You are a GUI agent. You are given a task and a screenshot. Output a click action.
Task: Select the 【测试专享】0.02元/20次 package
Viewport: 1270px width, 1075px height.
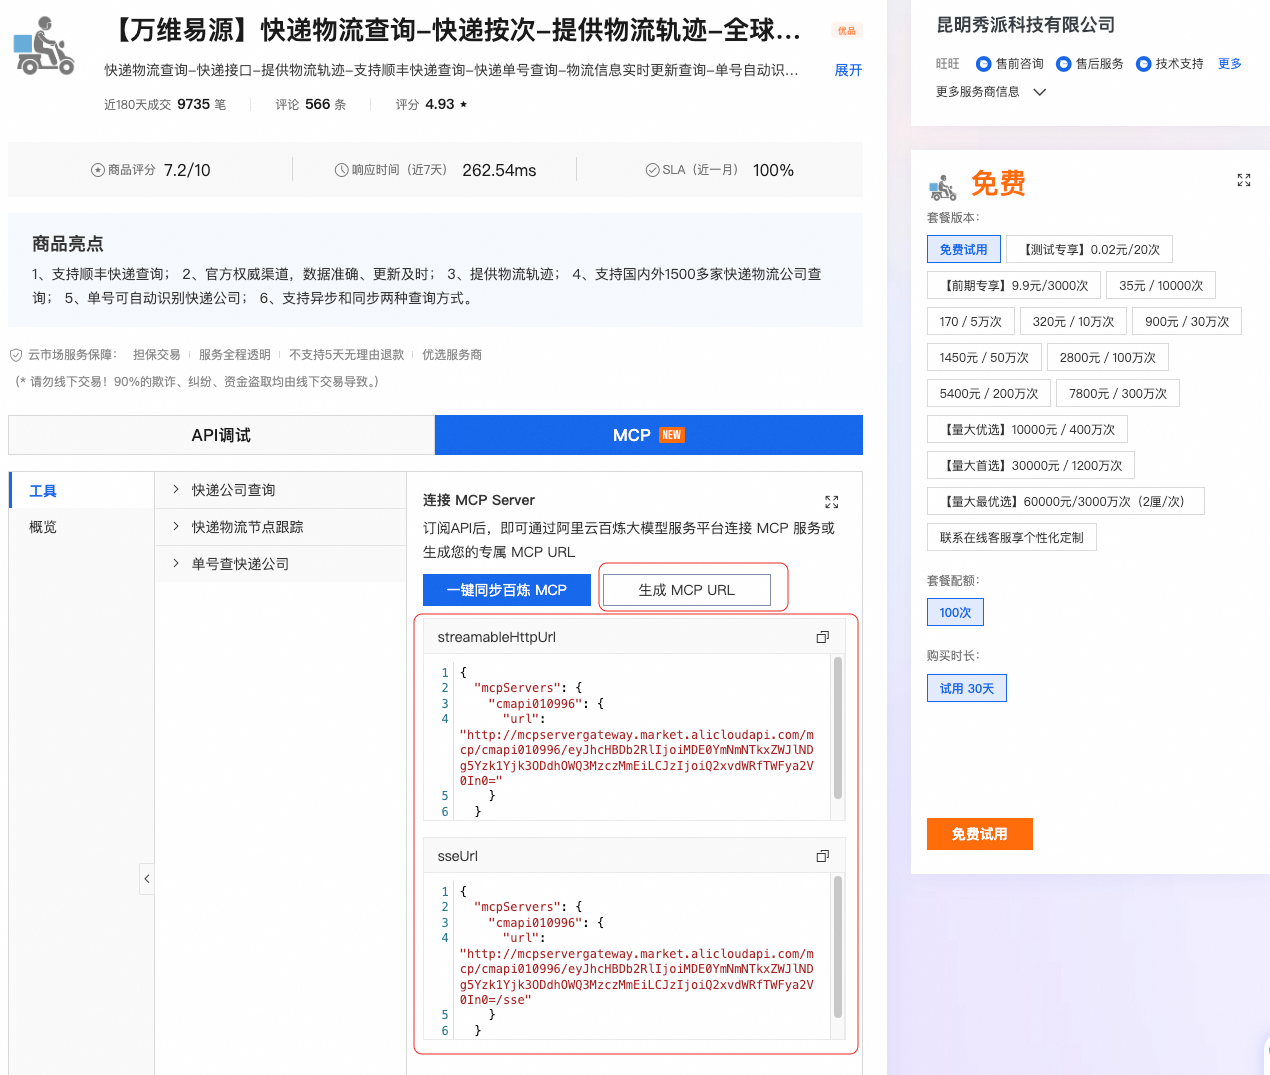1090,250
